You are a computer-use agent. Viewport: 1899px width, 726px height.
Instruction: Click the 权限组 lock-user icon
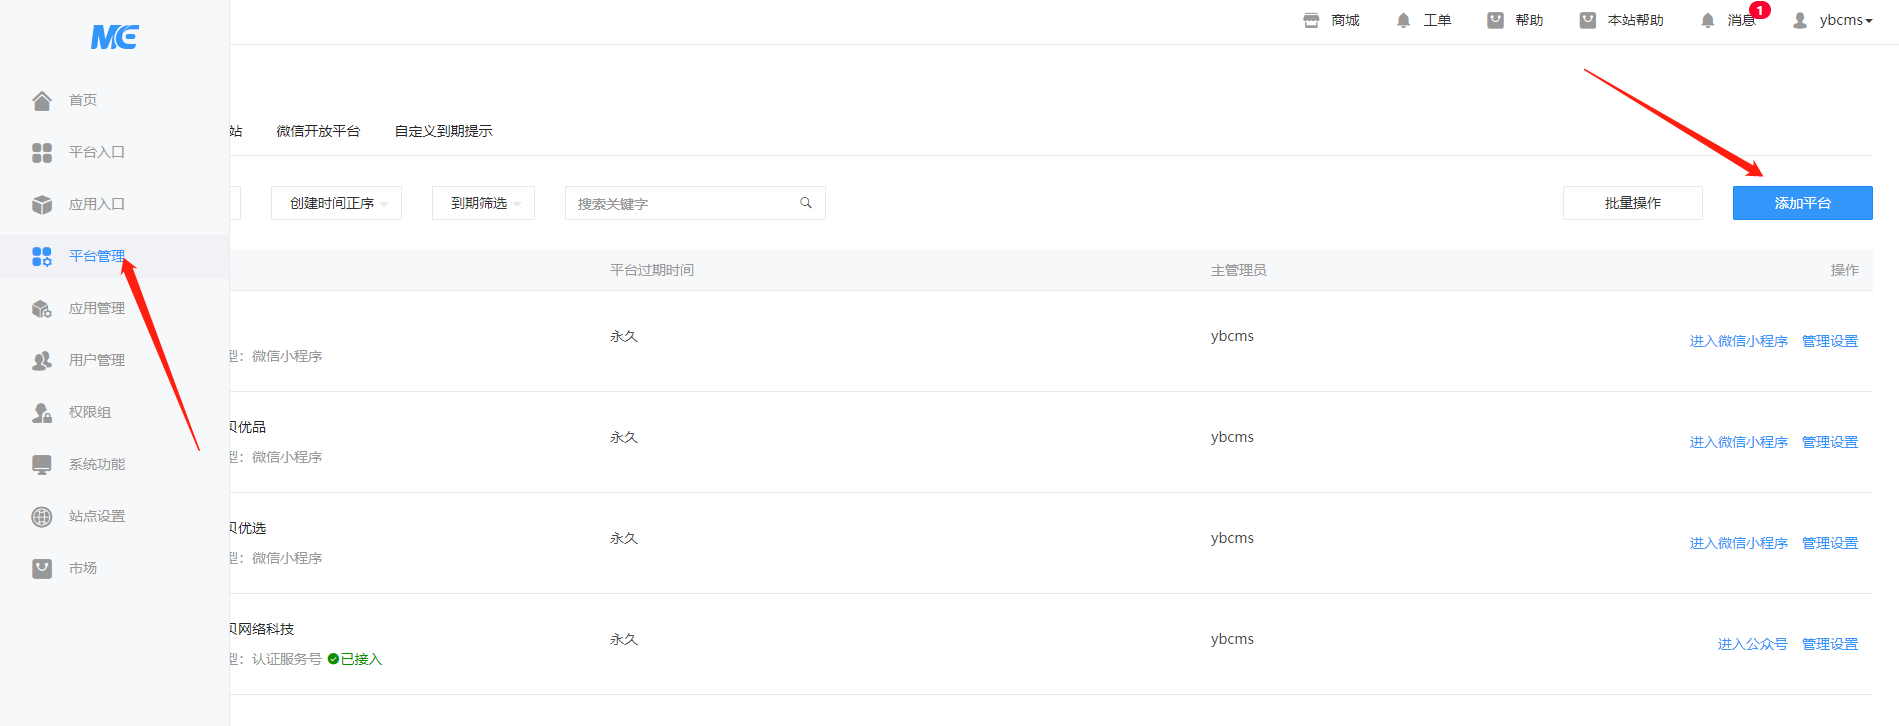pyautogui.click(x=42, y=412)
